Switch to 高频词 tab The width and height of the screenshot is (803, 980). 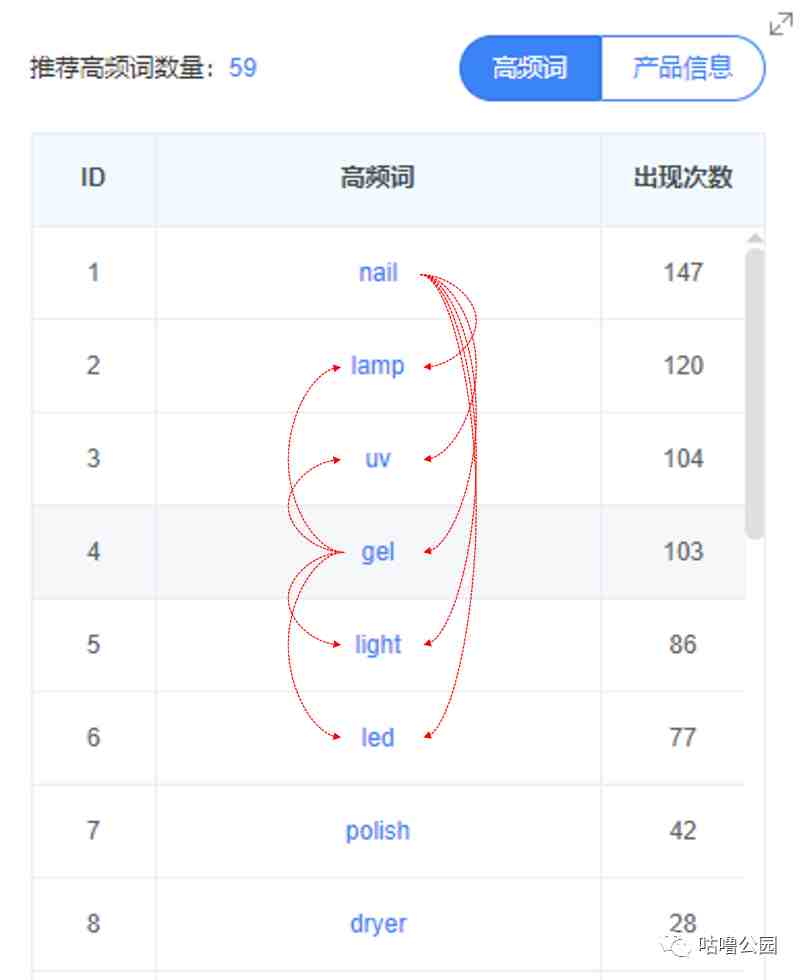pyautogui.click(x=530, y=68)
